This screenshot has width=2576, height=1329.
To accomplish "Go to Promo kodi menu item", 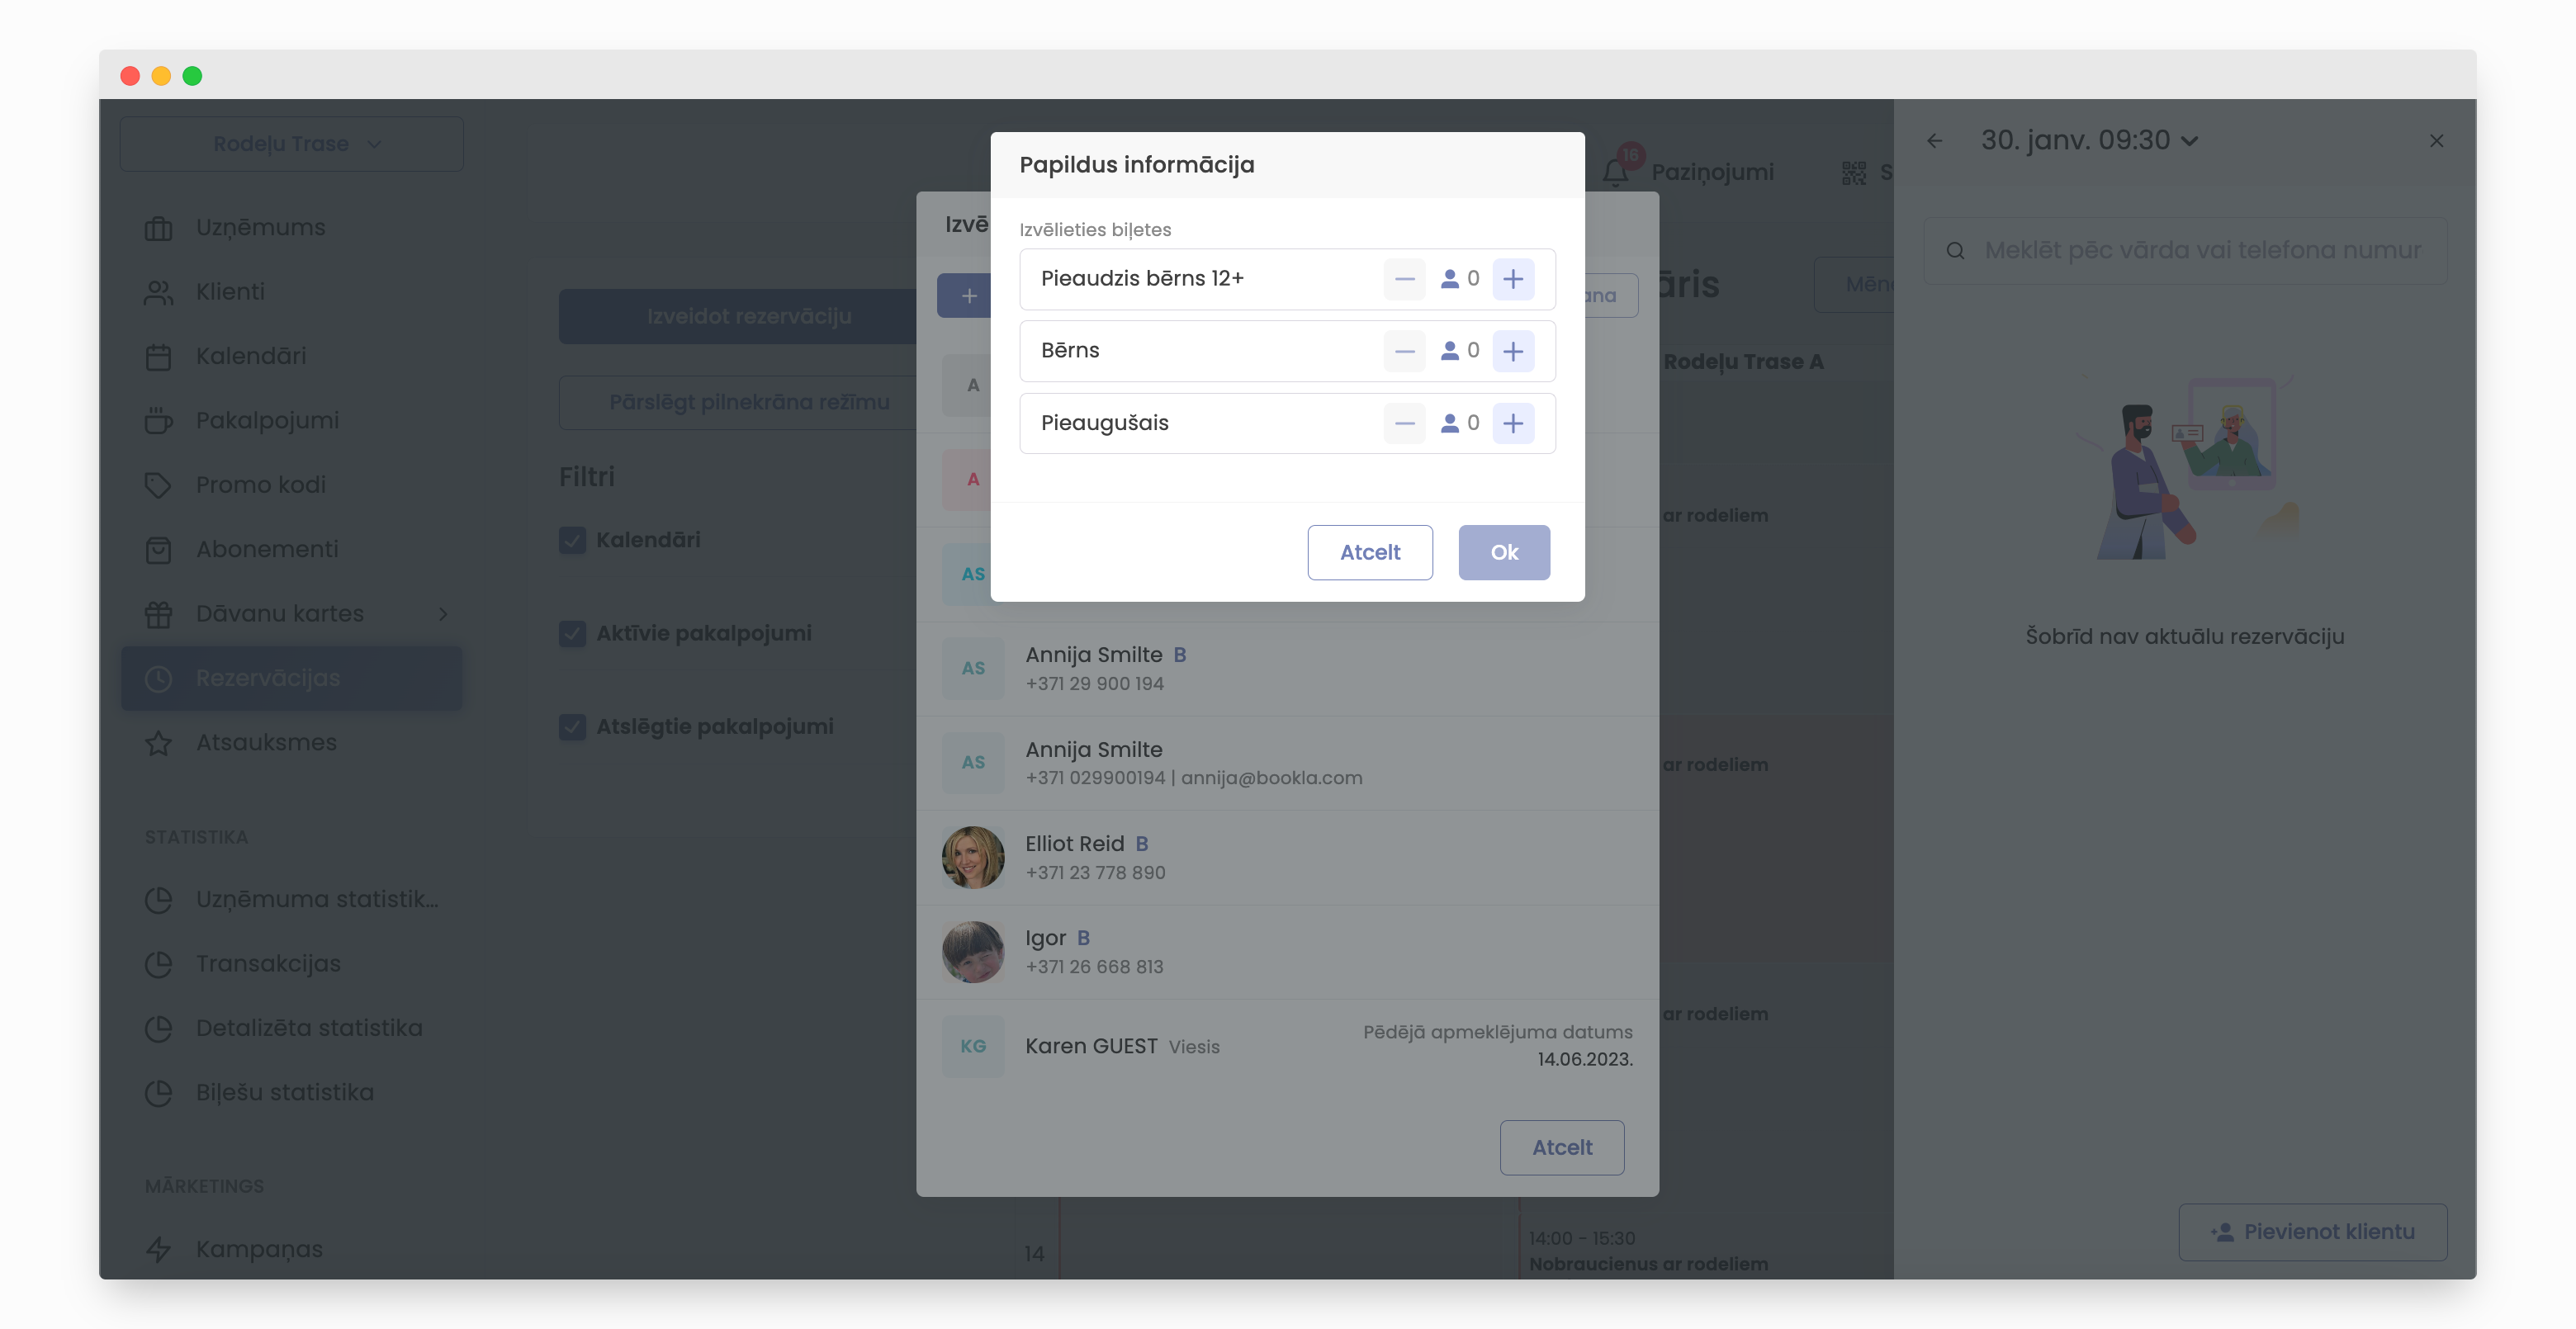I will coord(260,485).
